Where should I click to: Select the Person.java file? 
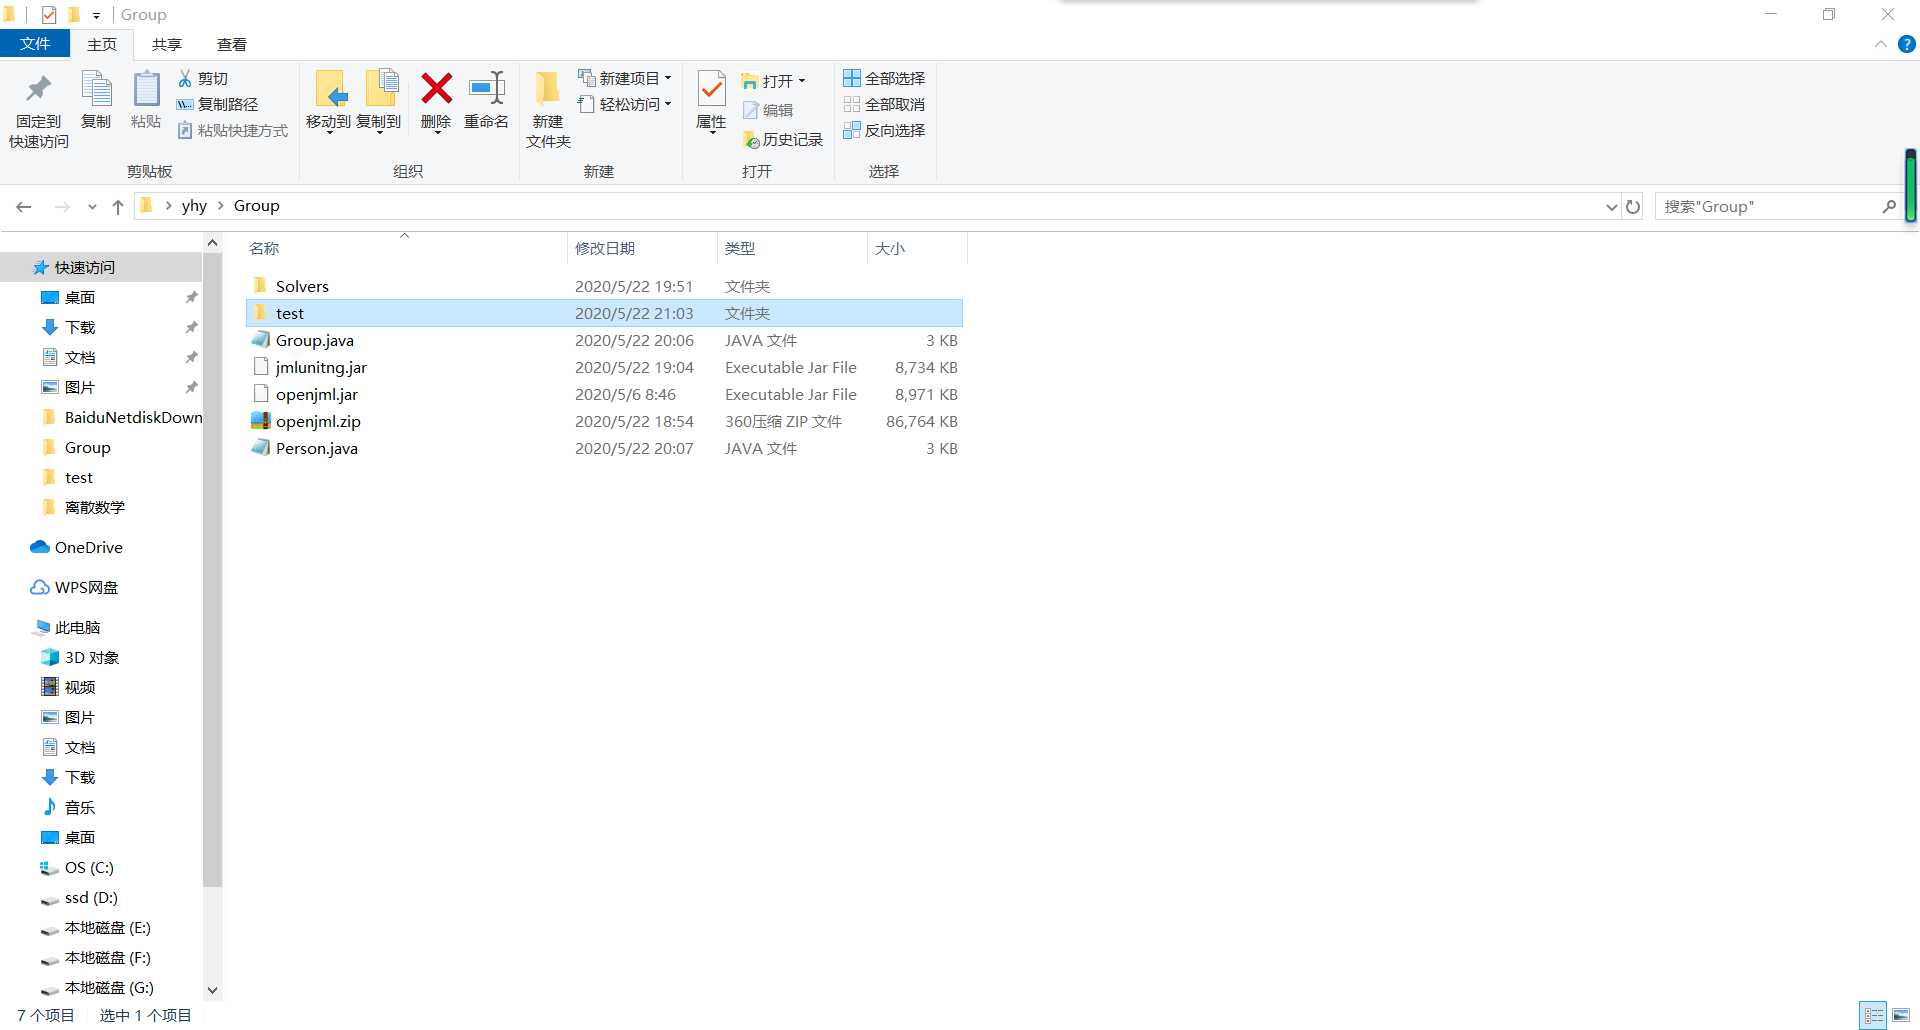pos(604,448)
